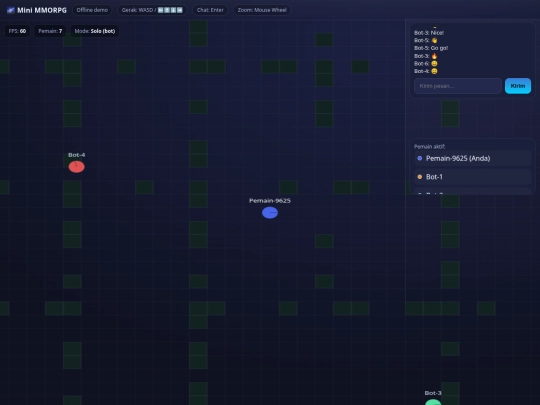Click the orange dot beside Bot-1
The height and width of the screenshot is (405, 540).
(x=419, y=177)
